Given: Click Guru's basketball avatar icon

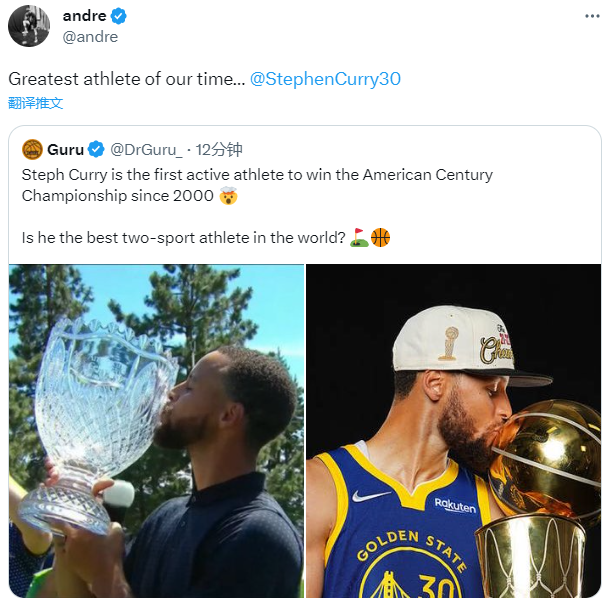Looking at the screenshot, I should [x=32, y=150].
